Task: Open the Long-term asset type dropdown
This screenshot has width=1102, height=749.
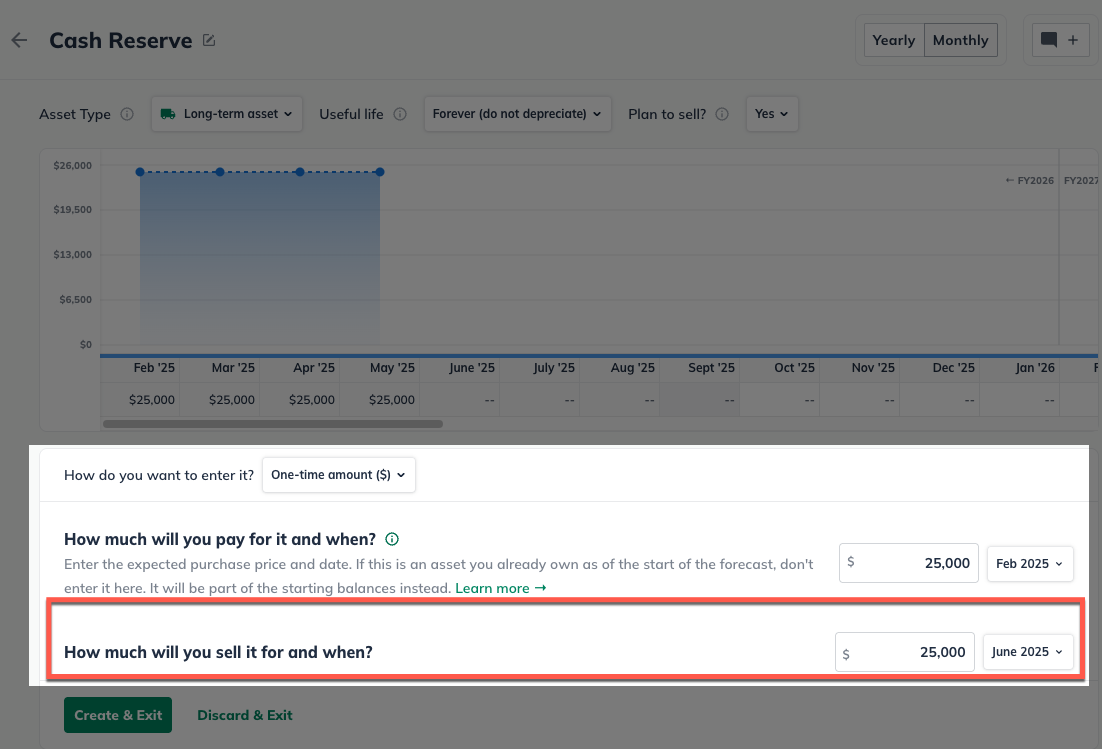Action: click(x=227, y=114)
